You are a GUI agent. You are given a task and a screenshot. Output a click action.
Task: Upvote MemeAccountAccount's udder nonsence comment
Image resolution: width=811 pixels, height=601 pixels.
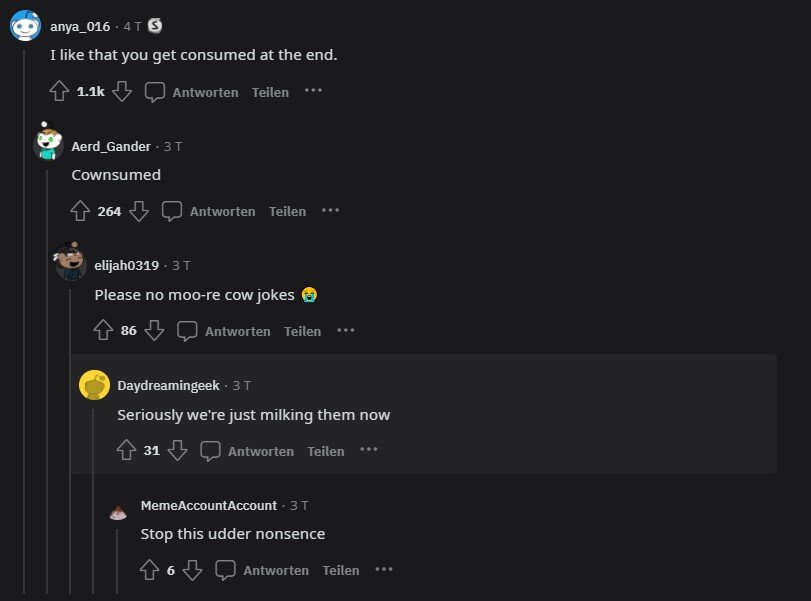click(x=150, y=570)
